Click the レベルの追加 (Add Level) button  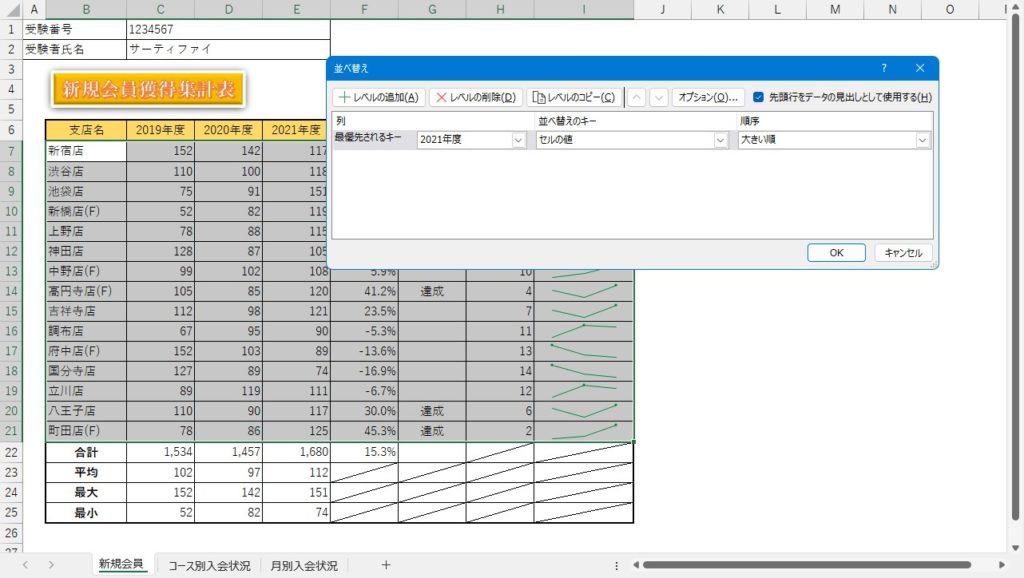coord(379,97)
